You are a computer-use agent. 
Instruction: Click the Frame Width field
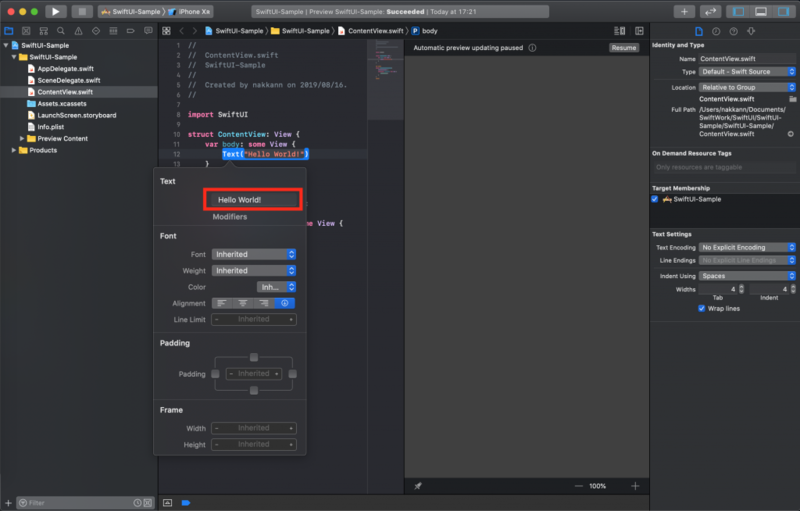(x=254, y=428)
